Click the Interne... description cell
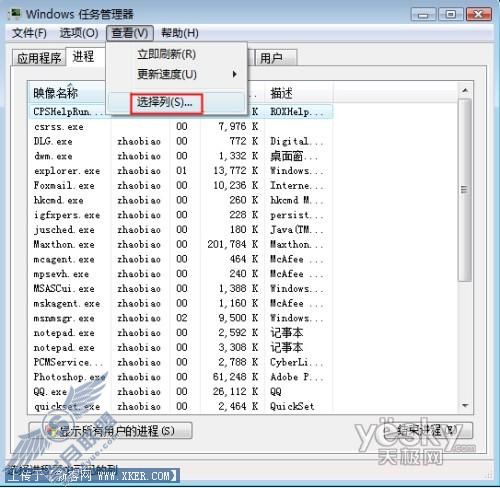Image resolution: width=500 pixels, height=488 pixels. pos(297,185)
